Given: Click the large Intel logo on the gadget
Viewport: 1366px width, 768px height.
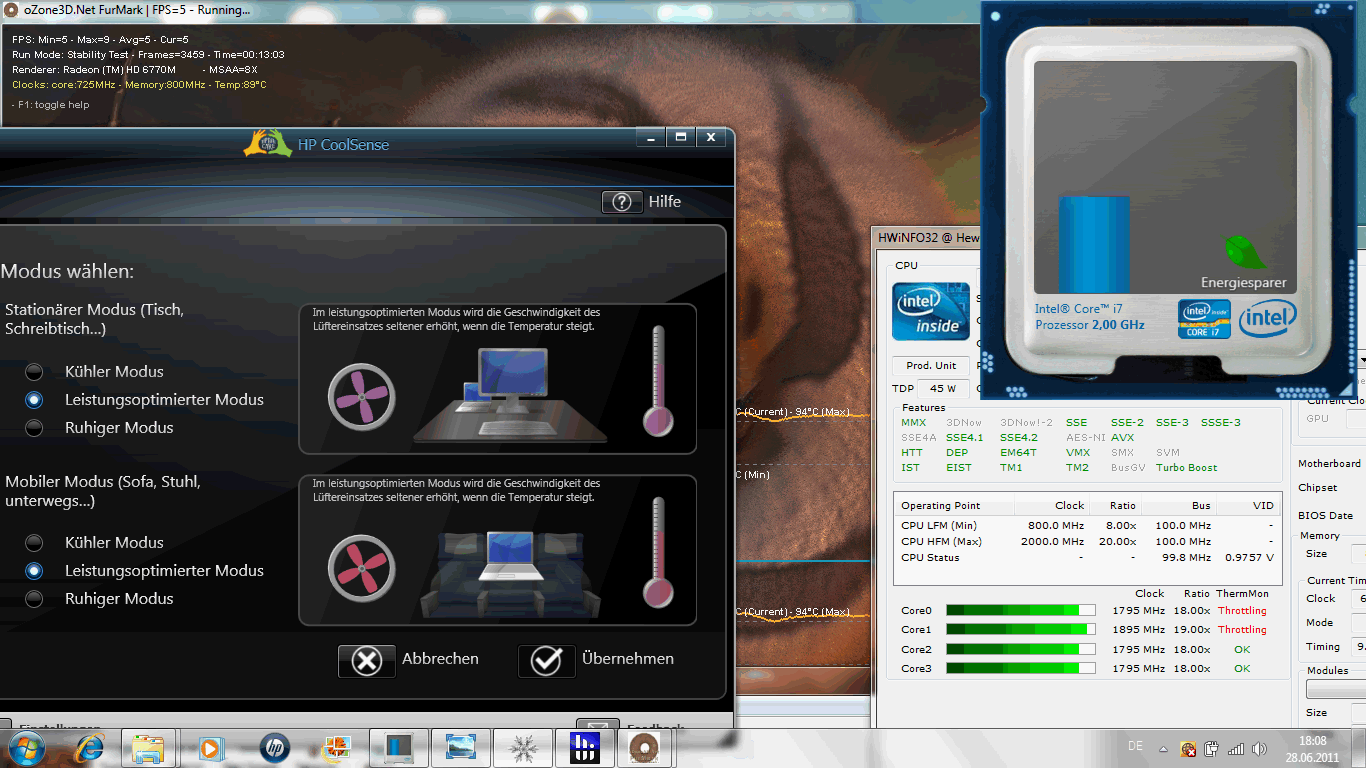Looking at the screenshot, I should 1267,319.
